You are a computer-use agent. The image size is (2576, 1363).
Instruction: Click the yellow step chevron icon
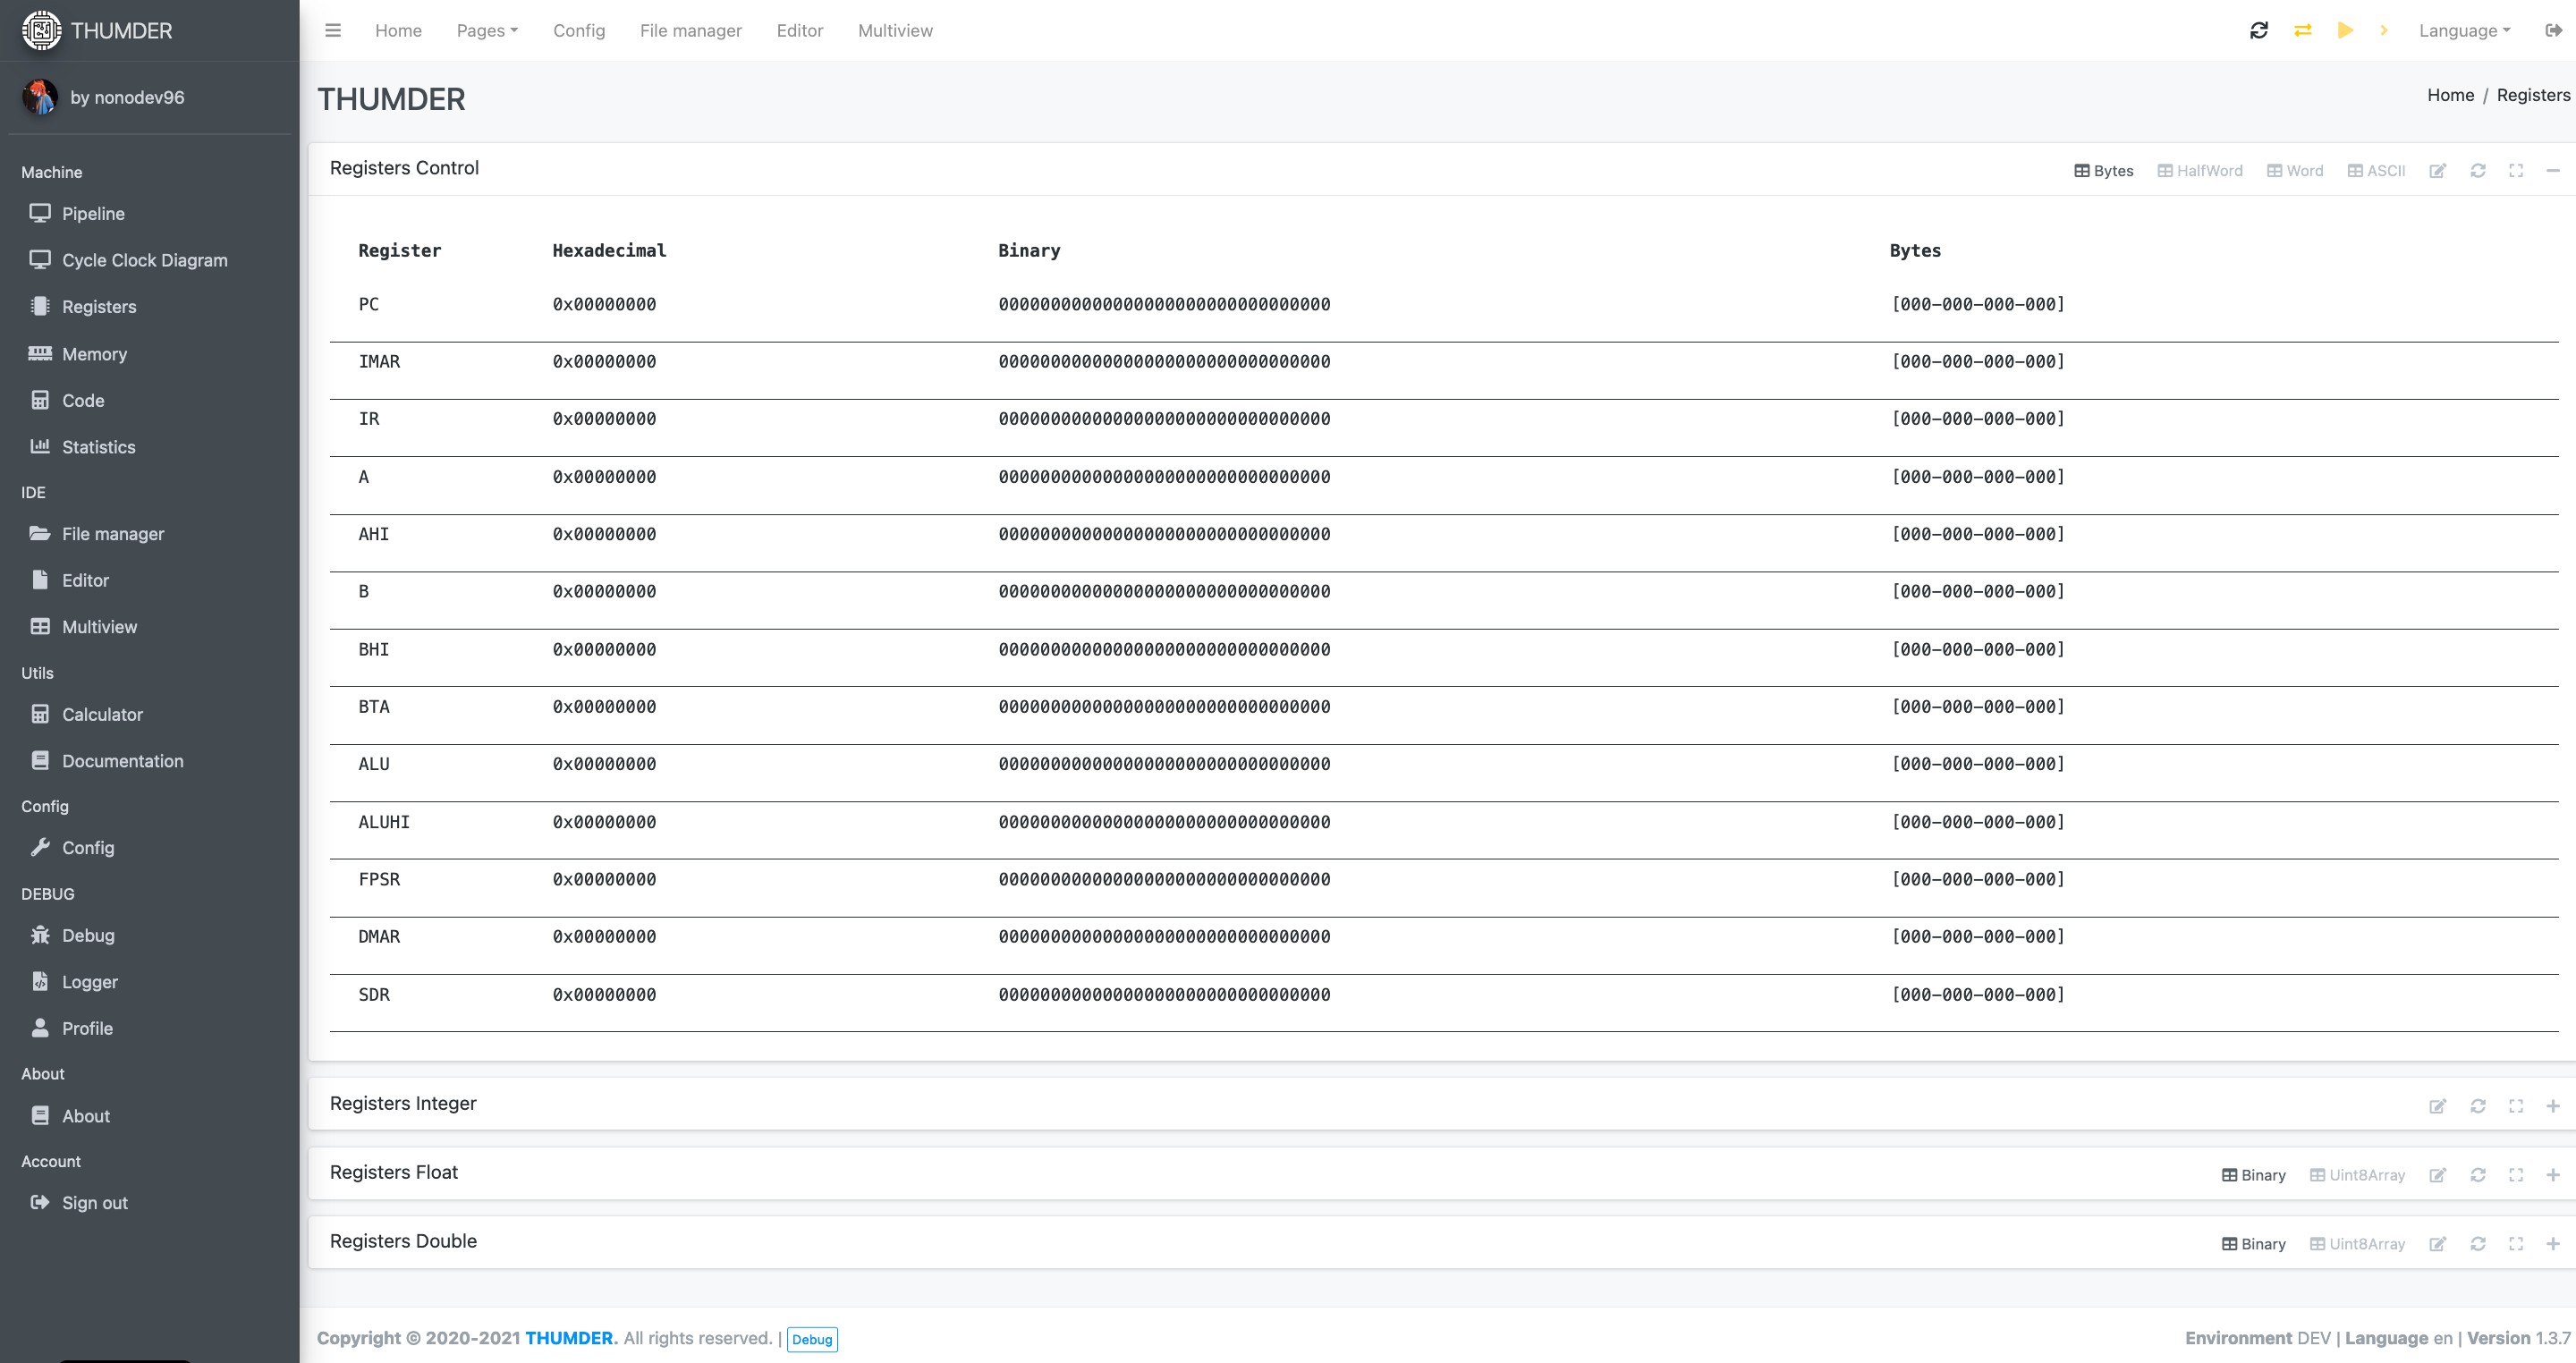click(x=2384, y=30)
